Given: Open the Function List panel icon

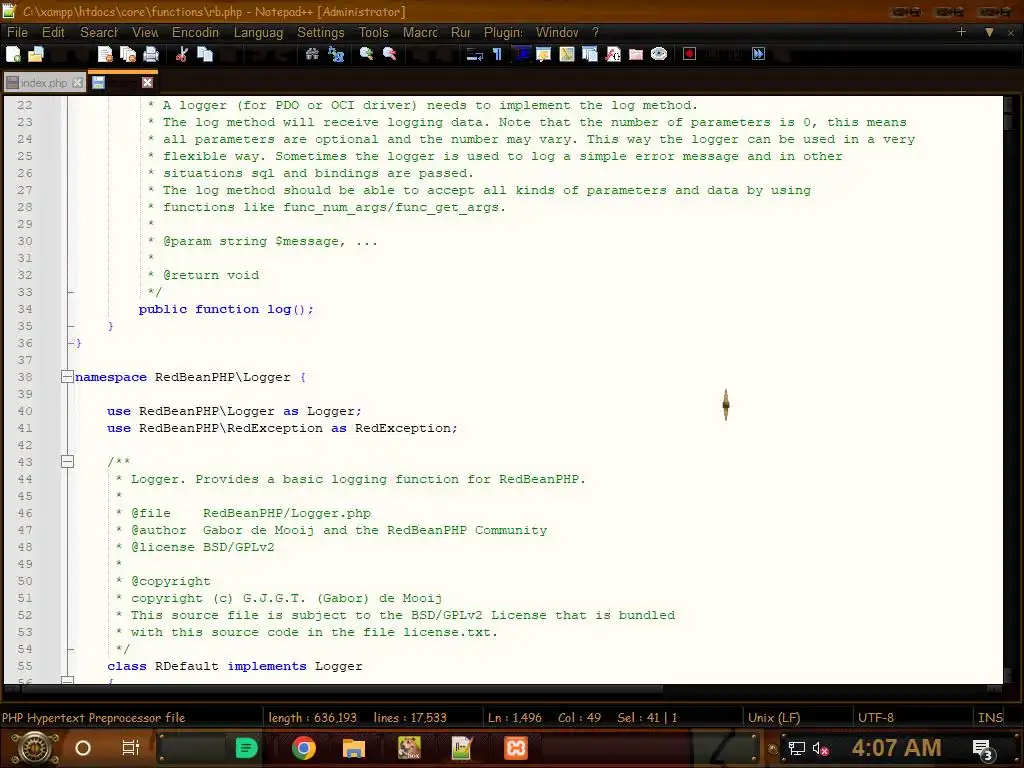Looking at the screenshot, I should pos(613,54).
